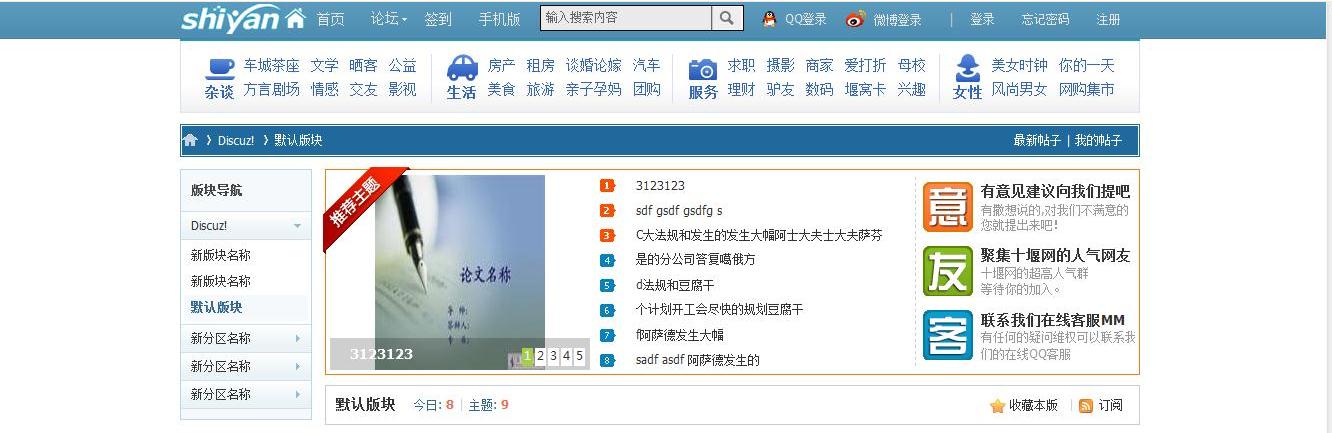Click the search magnifier button

pos(727,18)
